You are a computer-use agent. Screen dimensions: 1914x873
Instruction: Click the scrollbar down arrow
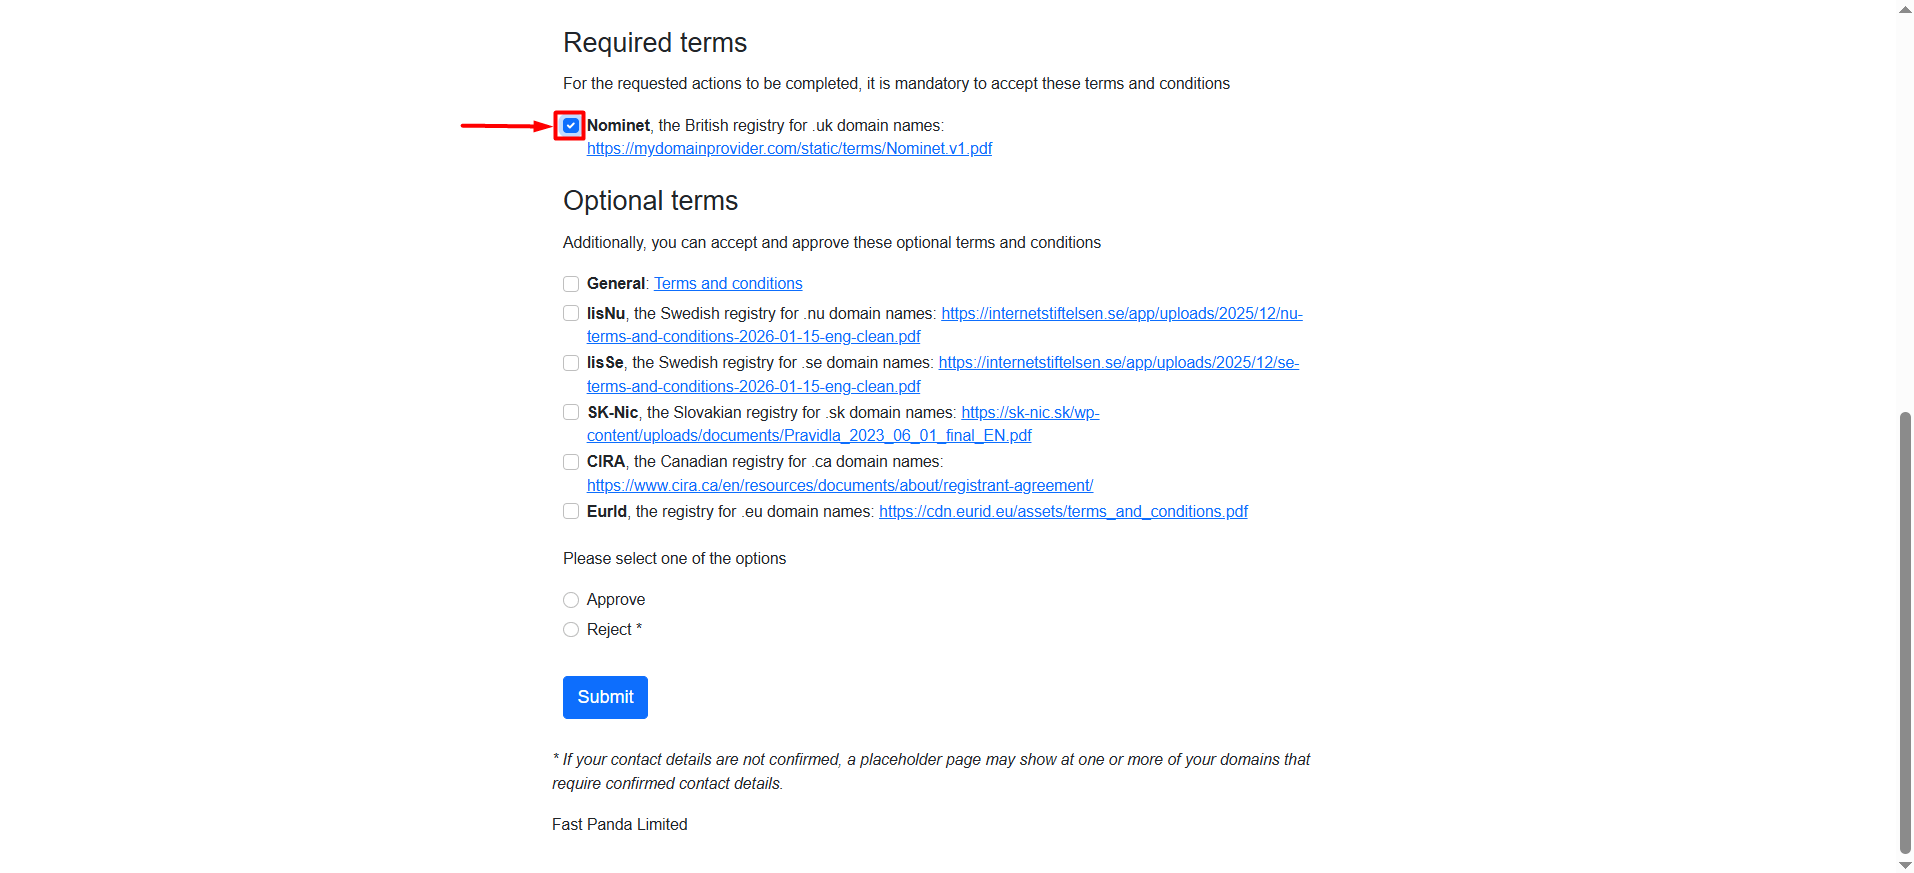click(1905, 865)
